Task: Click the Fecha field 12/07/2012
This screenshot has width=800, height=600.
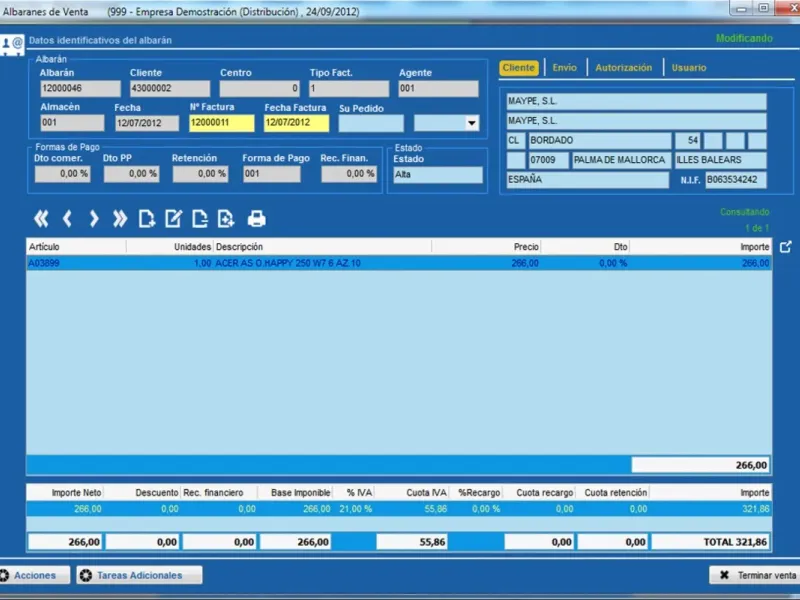Action: click(x=147, y=123)
